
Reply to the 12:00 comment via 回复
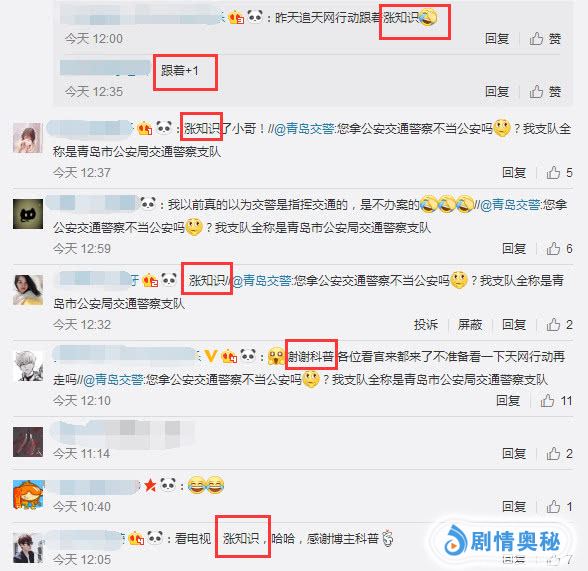[x=497, y=39]
